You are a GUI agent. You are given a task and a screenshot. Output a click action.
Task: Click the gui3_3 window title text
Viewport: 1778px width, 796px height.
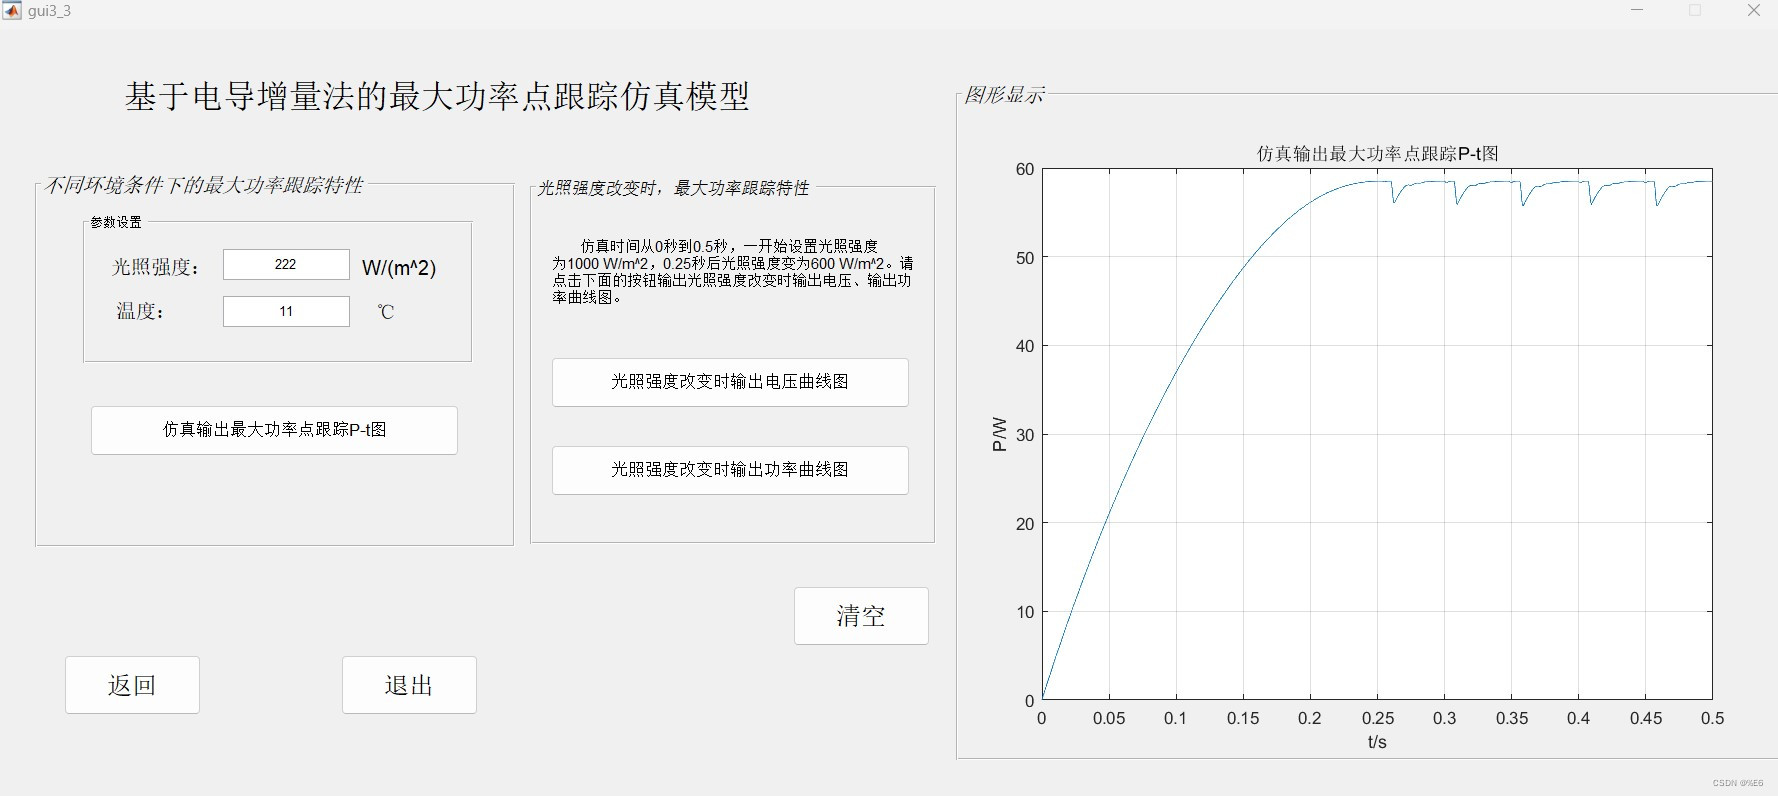49,11
